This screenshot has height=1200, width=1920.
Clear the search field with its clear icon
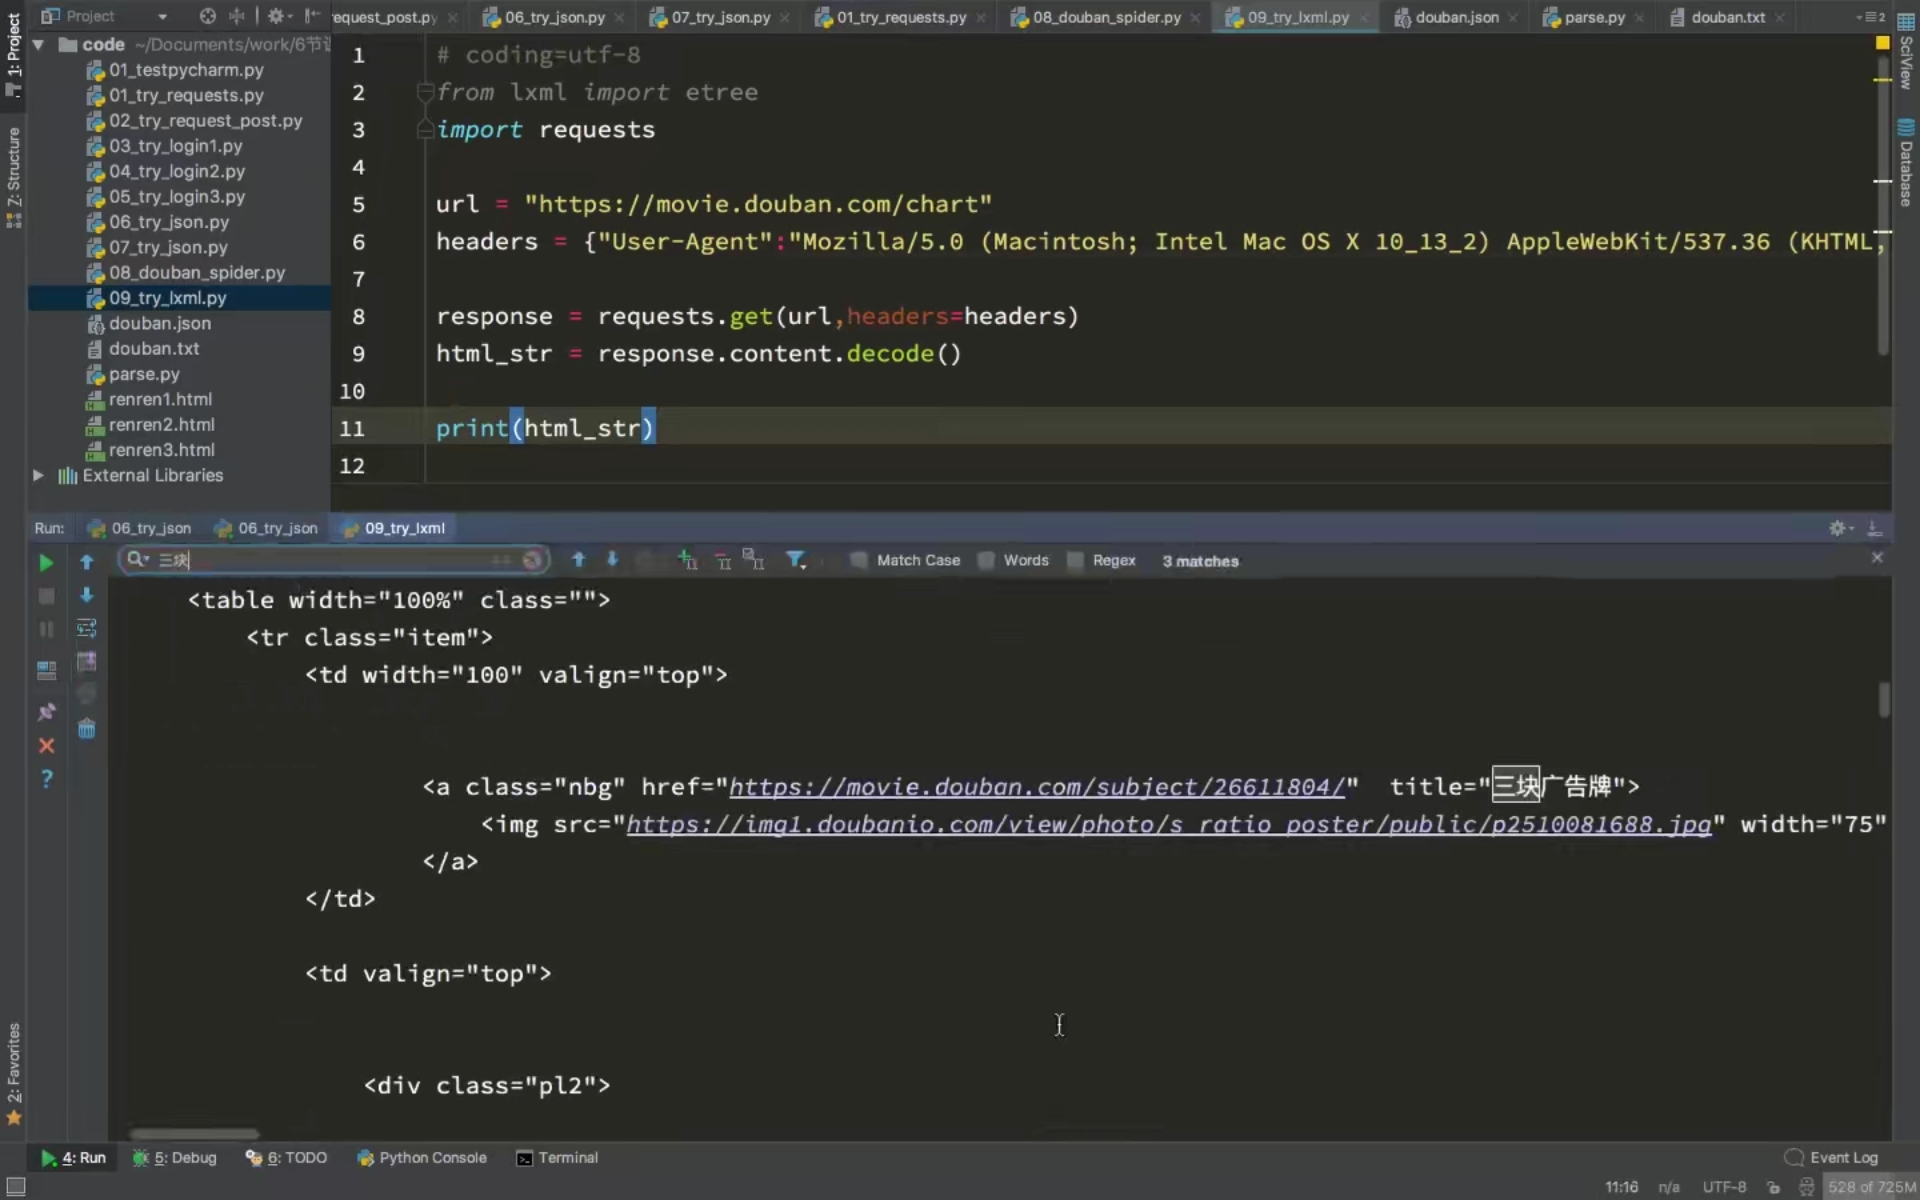click(x=533, y=560)
